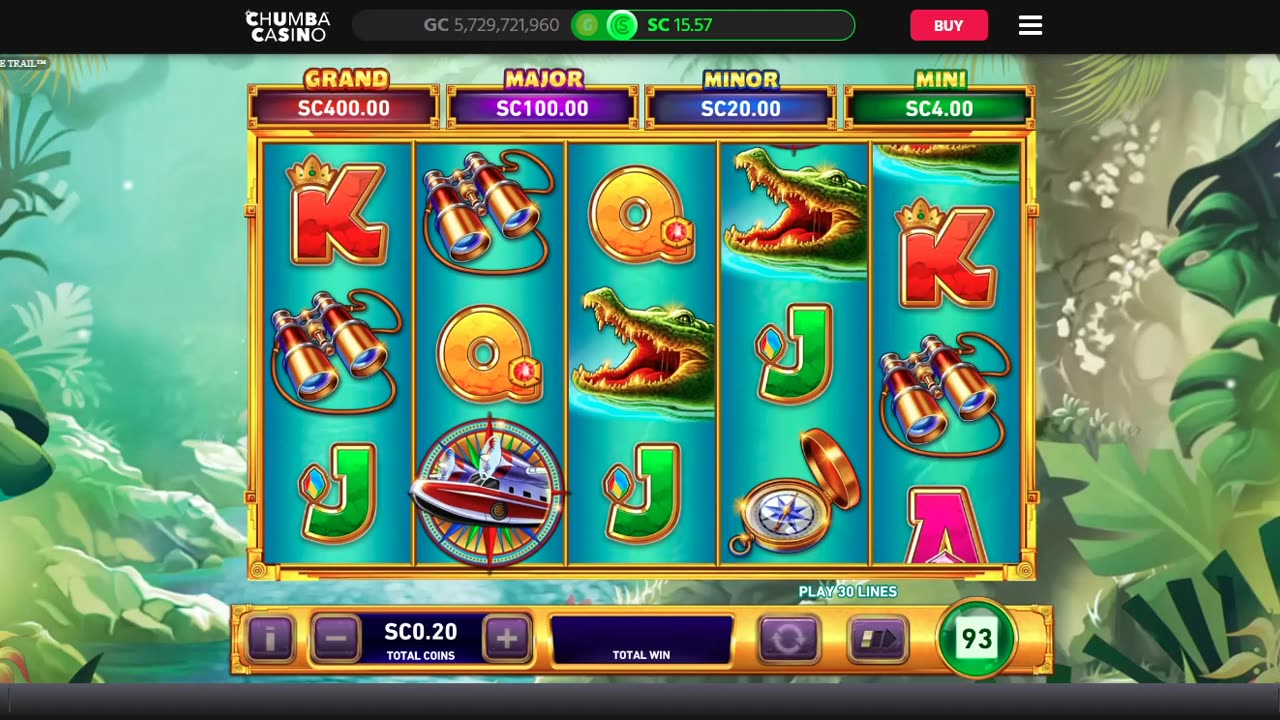Viewport: 1280px width, 720px height.
Task: Decrease bet with the minus button
Action: 336,638
